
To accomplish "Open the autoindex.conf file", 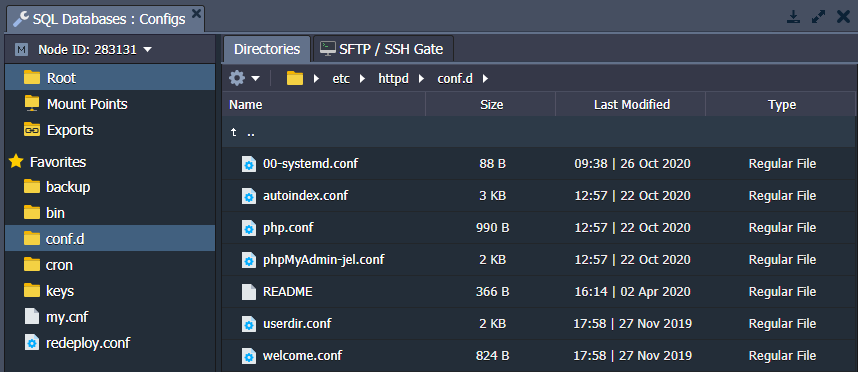I will pyautogui.click(x=305, y=195).
